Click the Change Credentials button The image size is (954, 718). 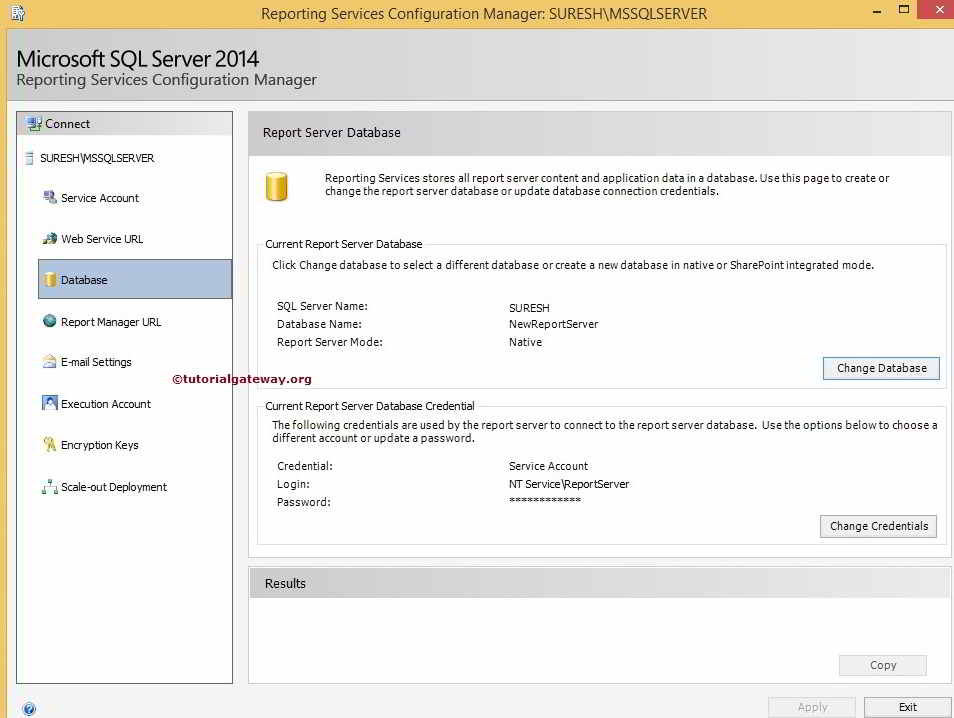(877, 525)
